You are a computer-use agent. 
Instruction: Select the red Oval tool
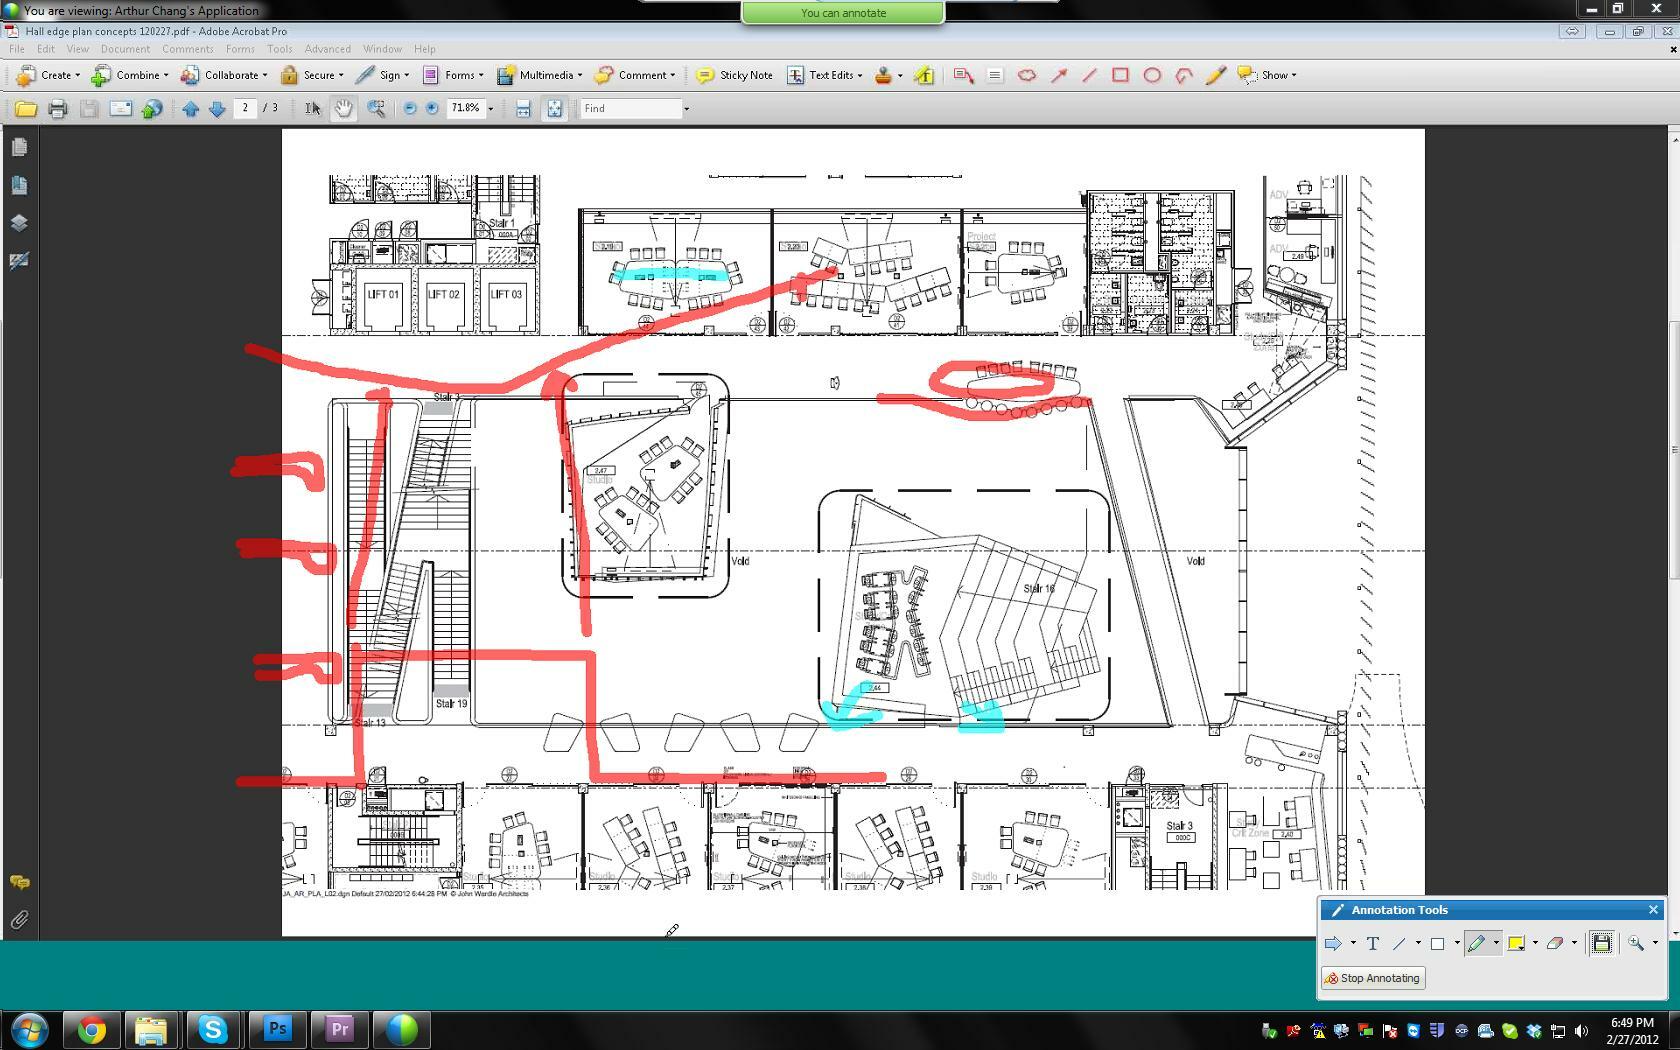pos(1152,75)
